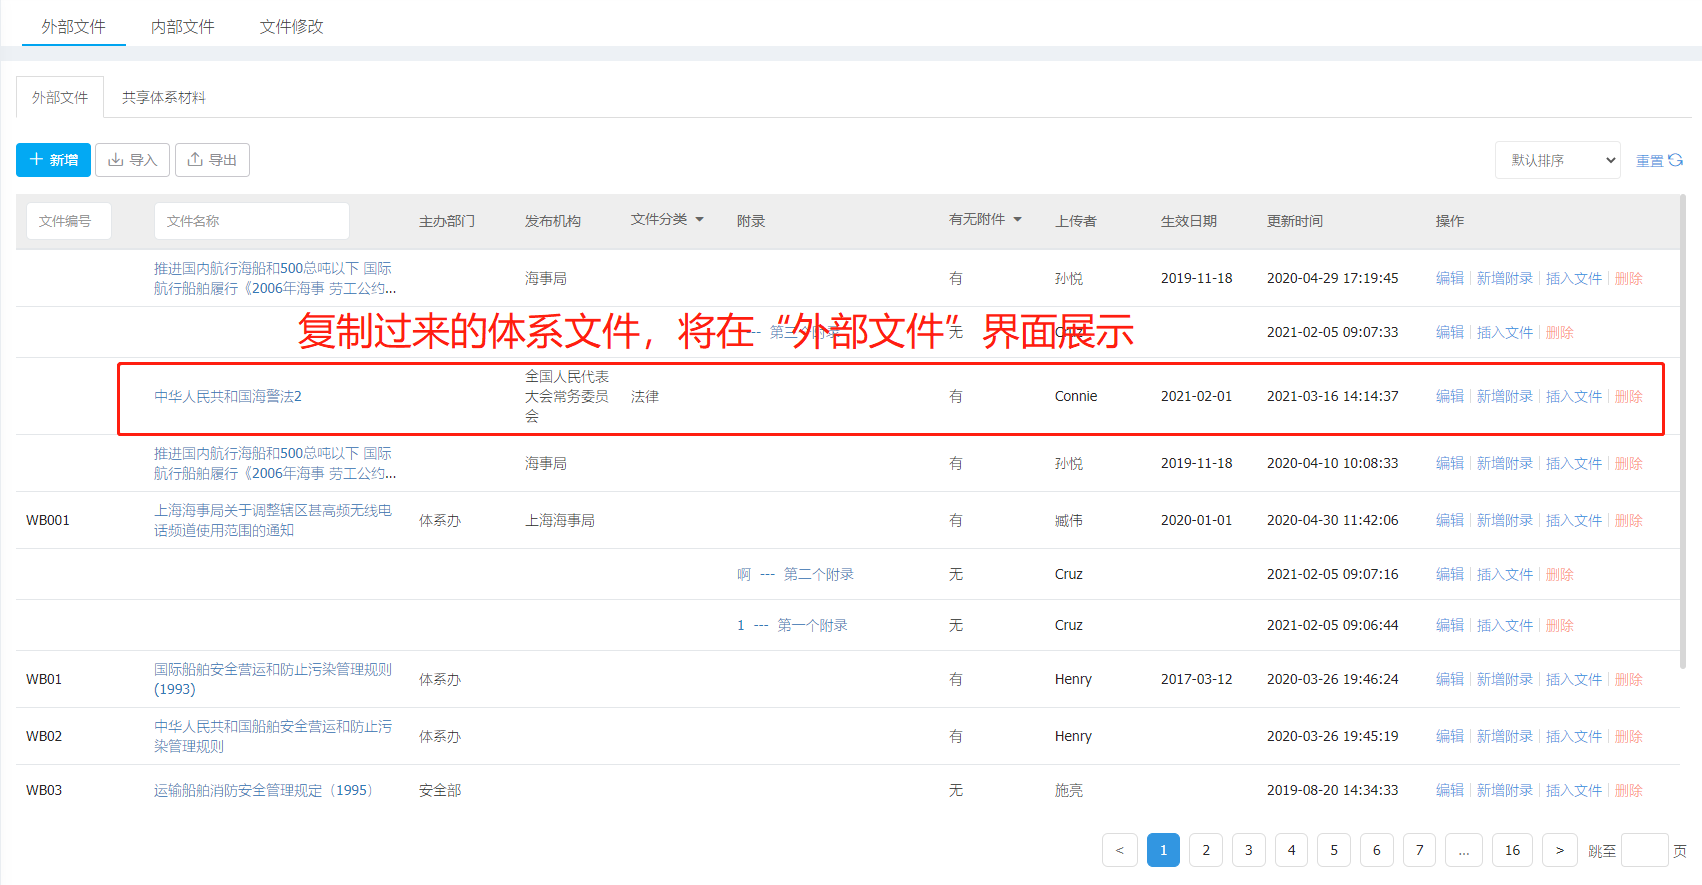Select the 共享体系材料 sub-tab
Viewport: 1702px width, 885px height.
click(164, 97)
